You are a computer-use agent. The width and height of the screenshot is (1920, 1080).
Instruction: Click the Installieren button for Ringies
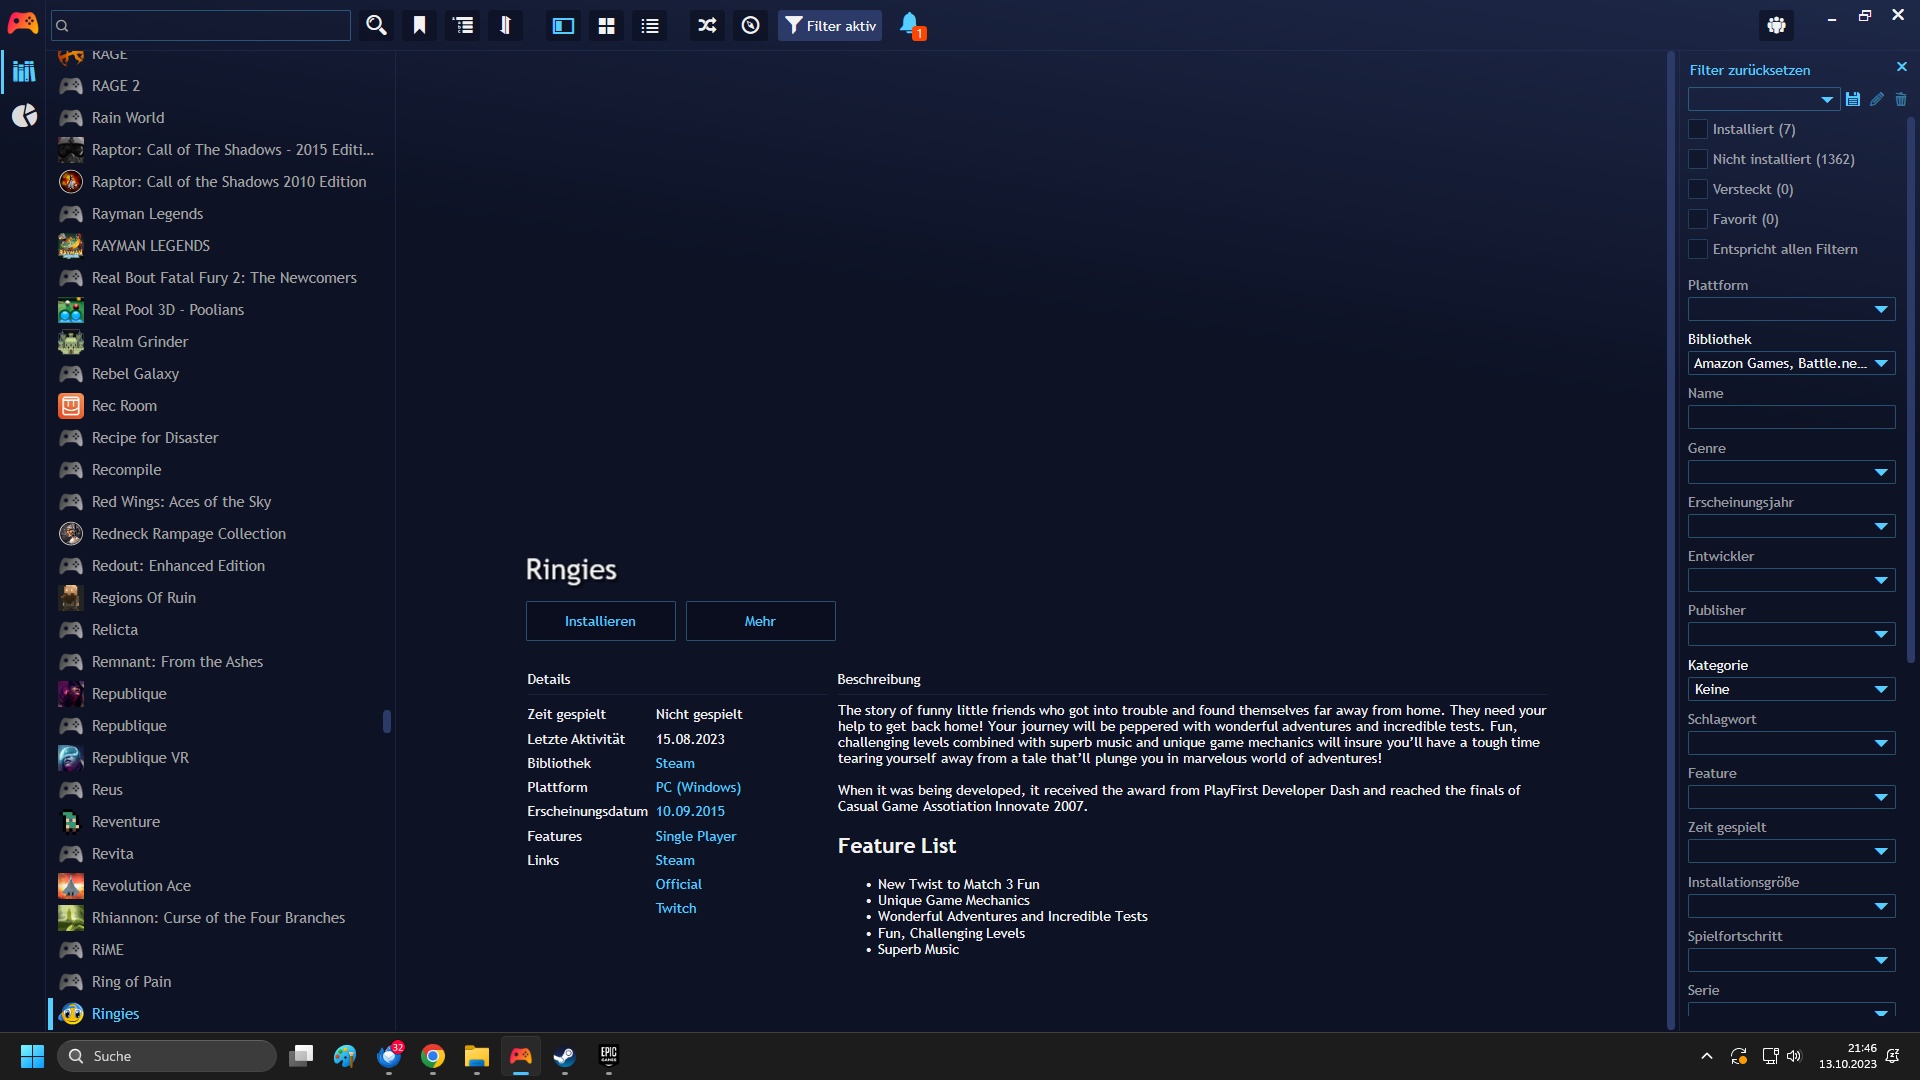(x=600, y=620)
